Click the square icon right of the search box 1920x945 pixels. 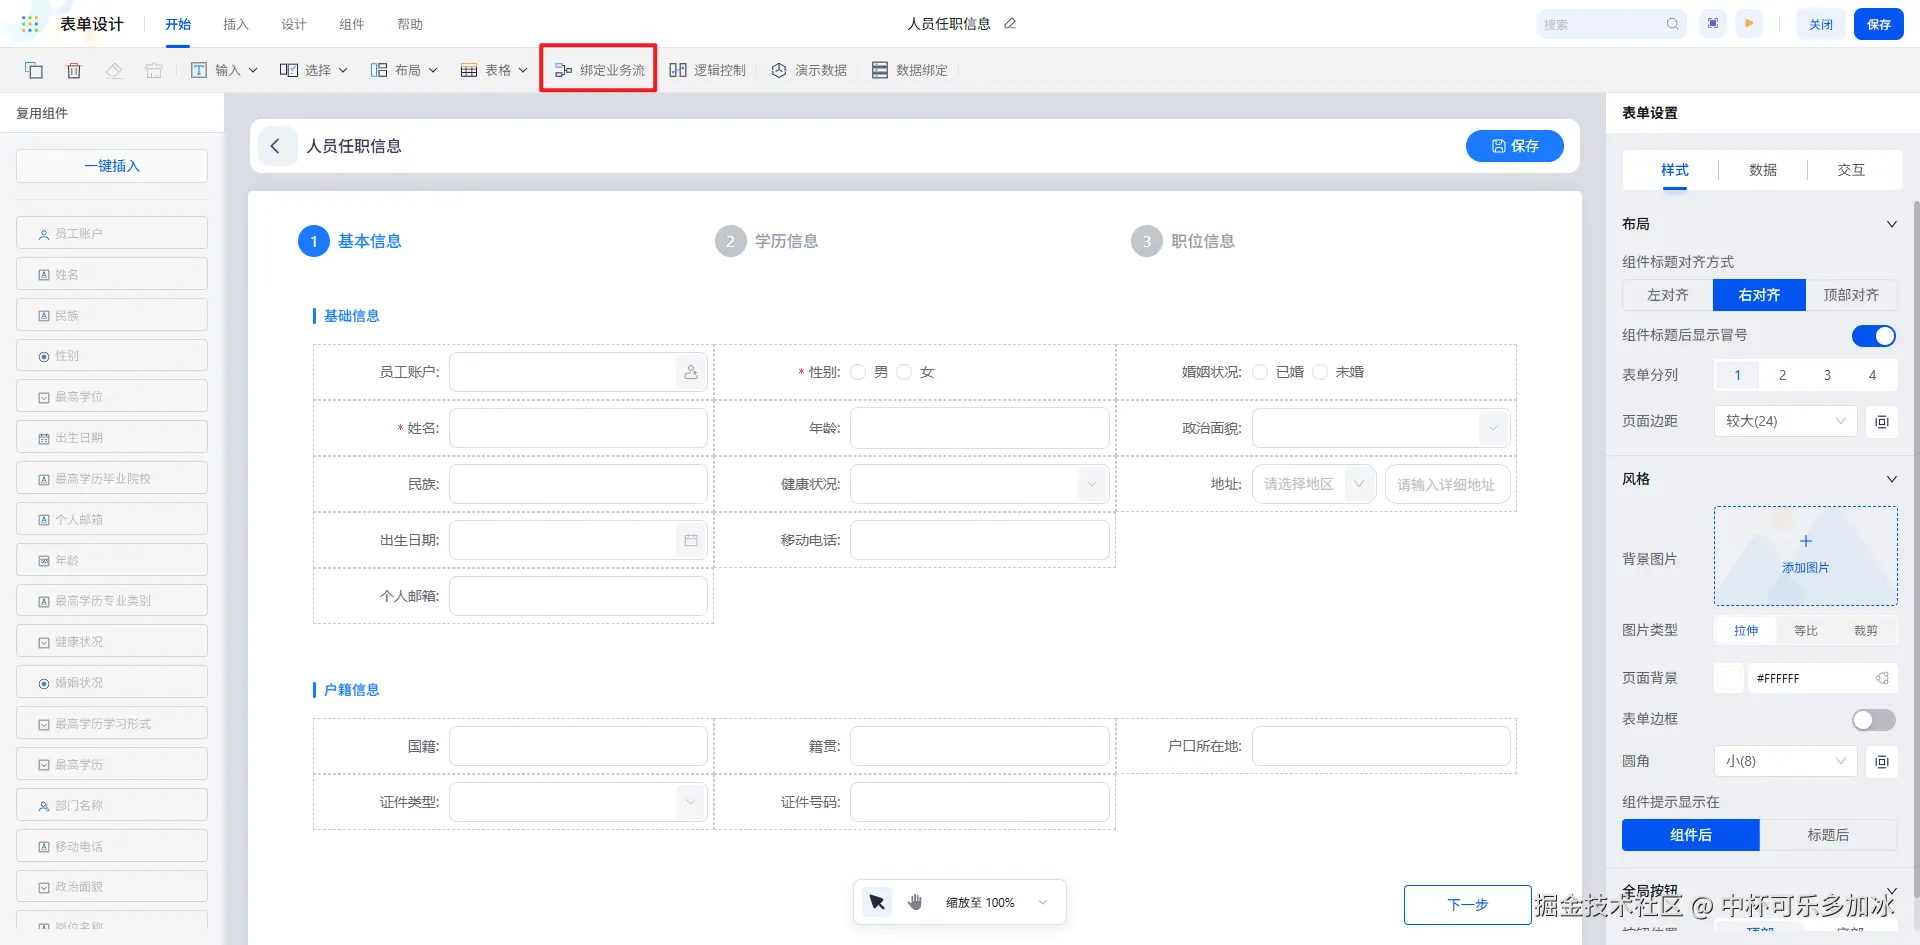tap(1713, 24)
